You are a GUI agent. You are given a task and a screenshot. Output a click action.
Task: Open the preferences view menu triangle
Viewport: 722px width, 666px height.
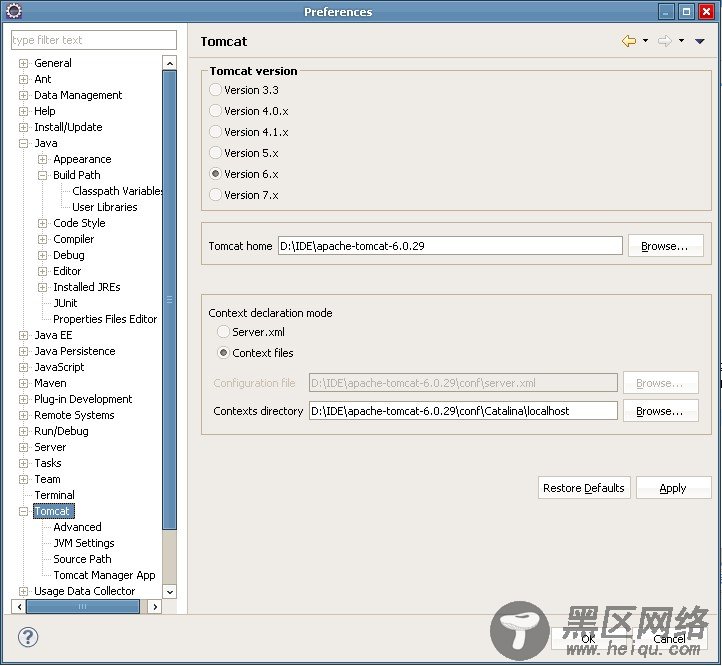699,41
